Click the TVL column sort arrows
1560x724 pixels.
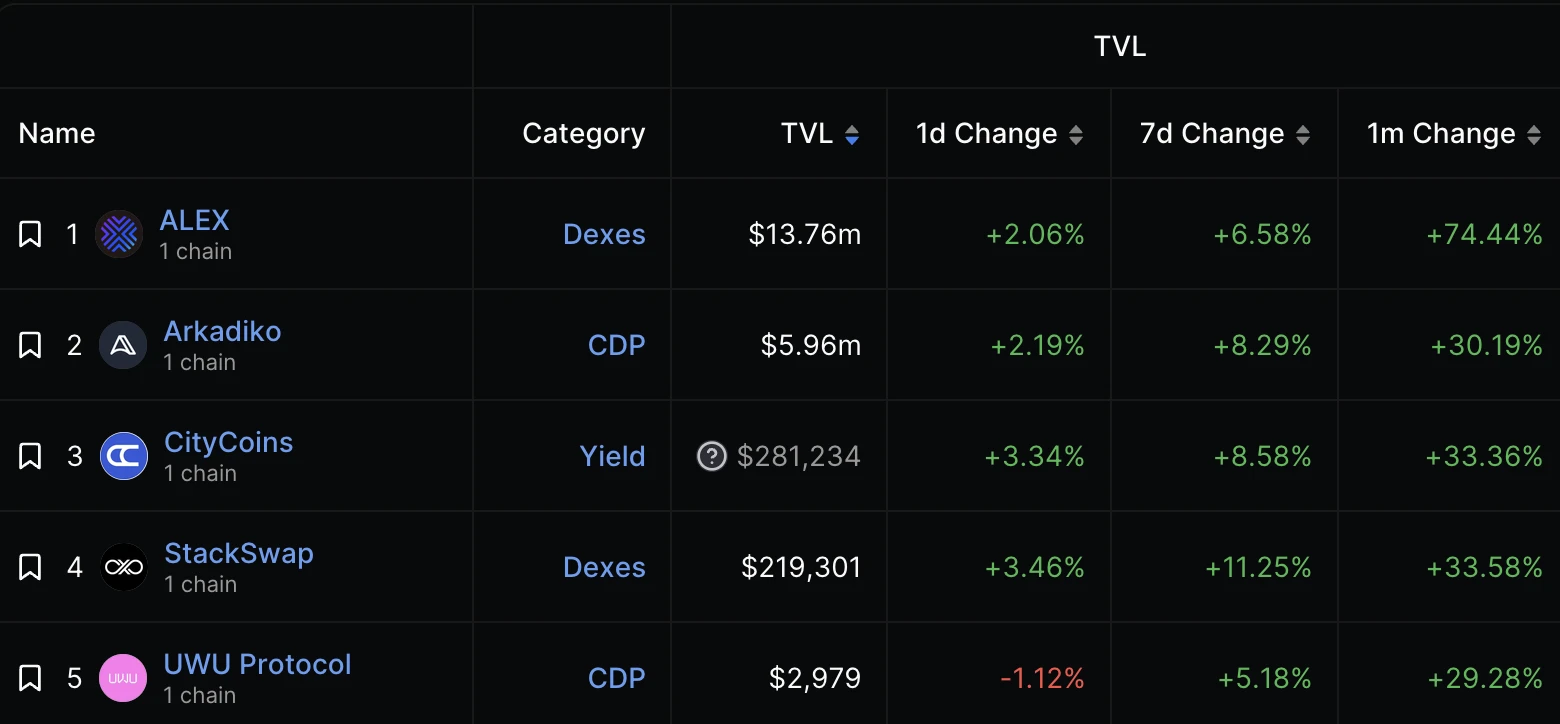(853, 133)
